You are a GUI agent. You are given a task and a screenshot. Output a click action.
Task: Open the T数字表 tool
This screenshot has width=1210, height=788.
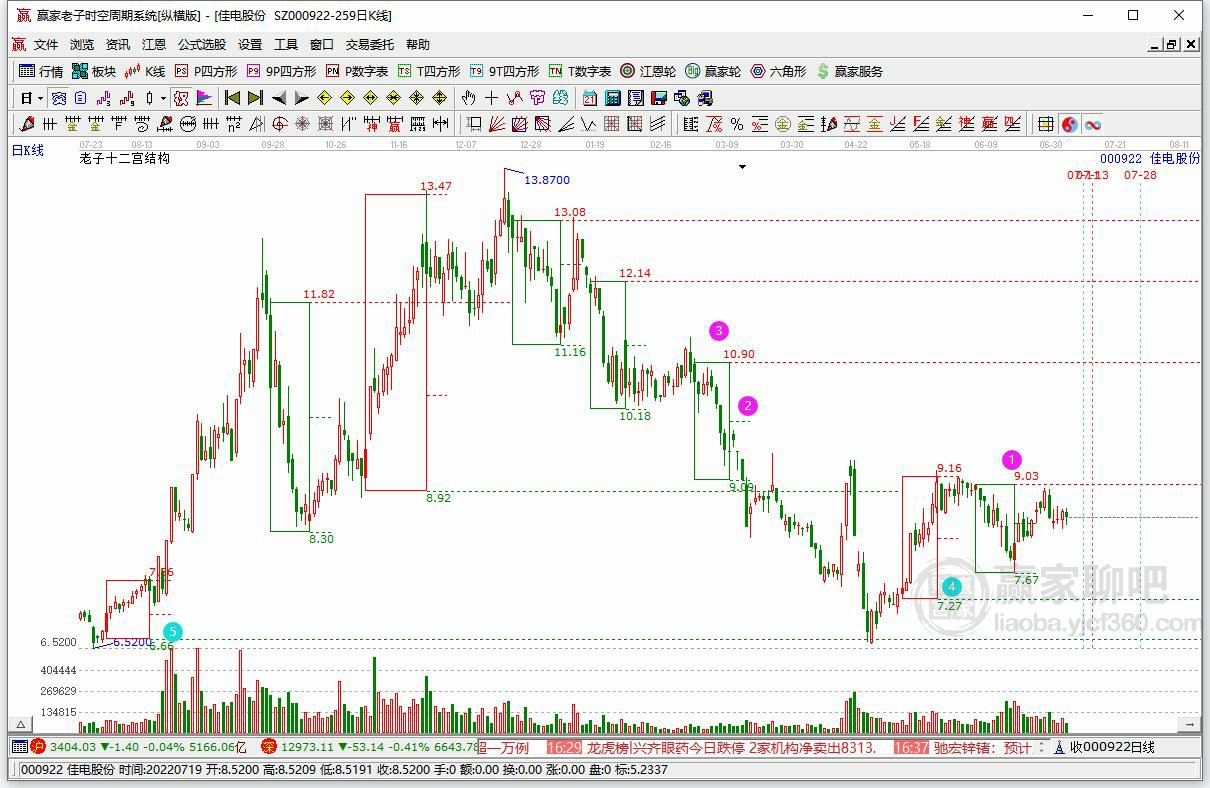coord(580,71)
